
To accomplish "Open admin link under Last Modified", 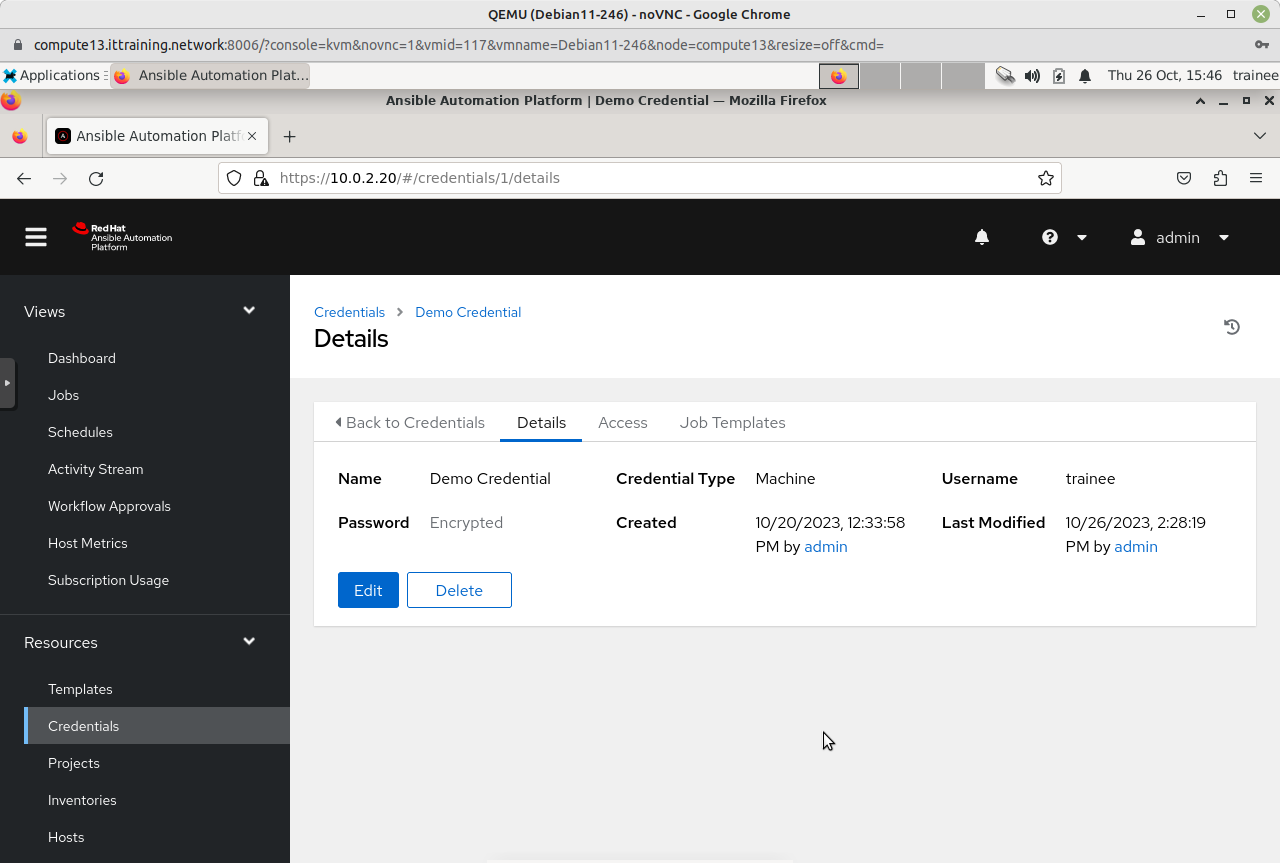I will [1136, 547].
